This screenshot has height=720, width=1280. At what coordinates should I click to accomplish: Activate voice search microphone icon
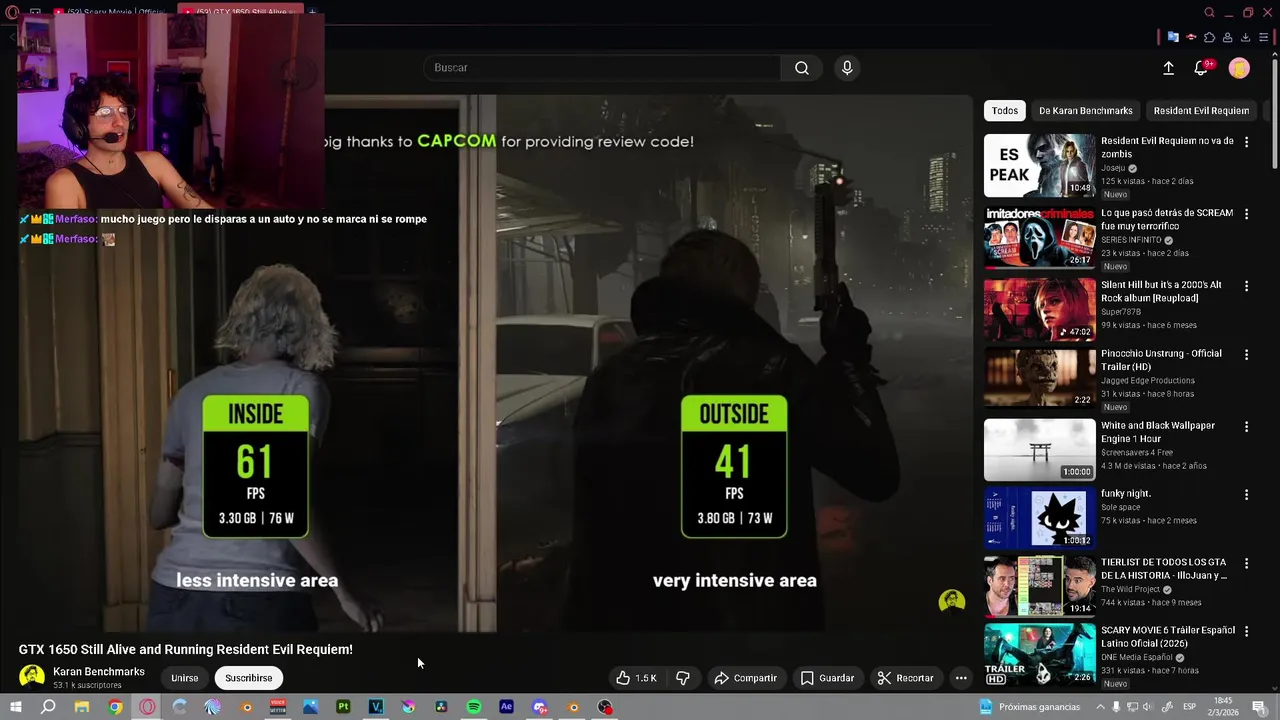[x=847, y=68]
